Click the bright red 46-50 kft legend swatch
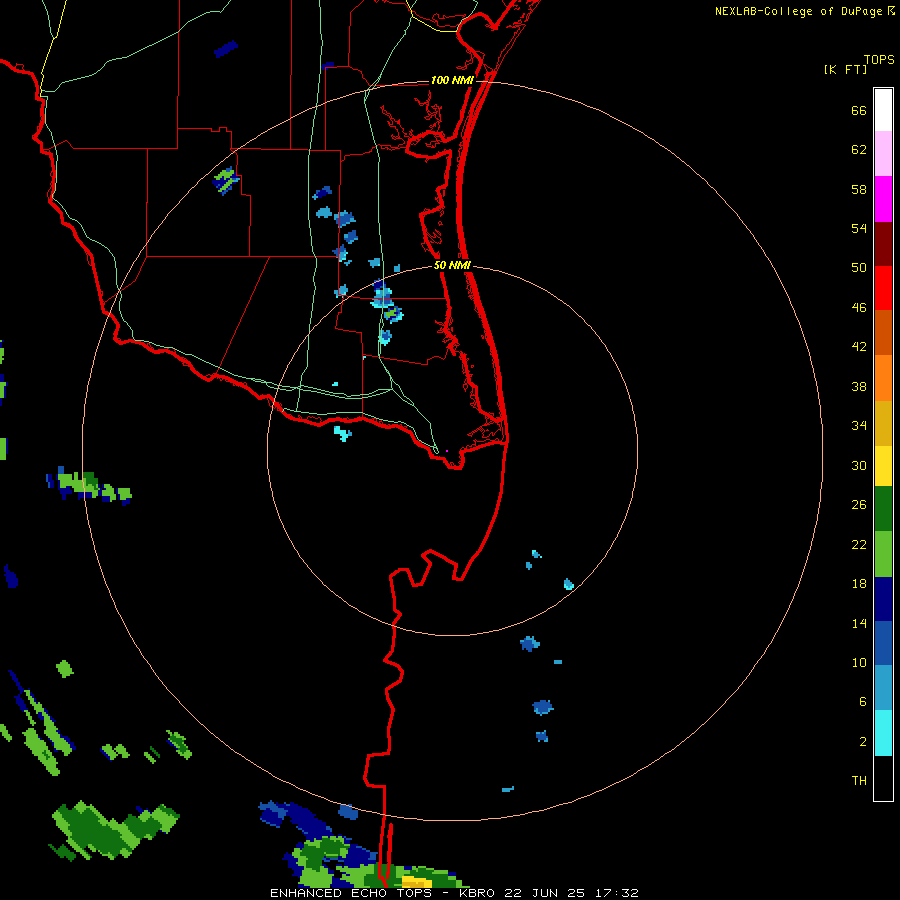This screenshot has width=900, height=900. coord(883,288)
